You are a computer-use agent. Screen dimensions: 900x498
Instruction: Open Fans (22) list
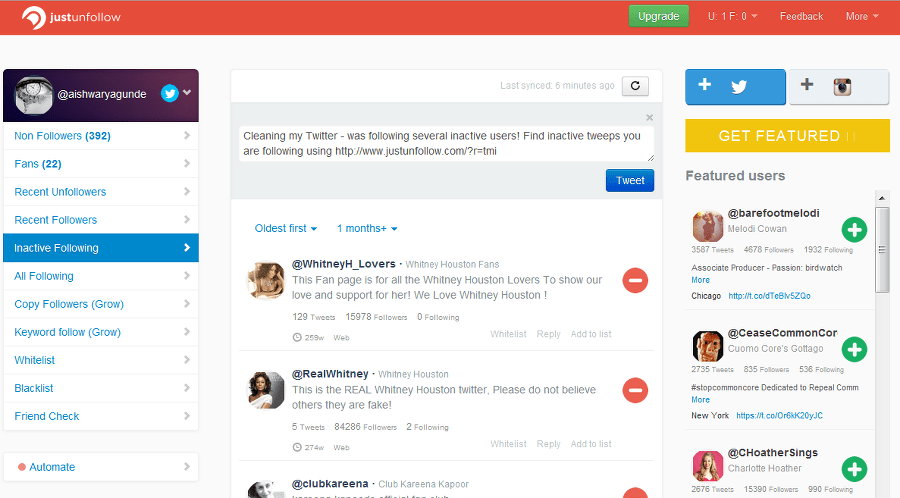click(101, 164)
